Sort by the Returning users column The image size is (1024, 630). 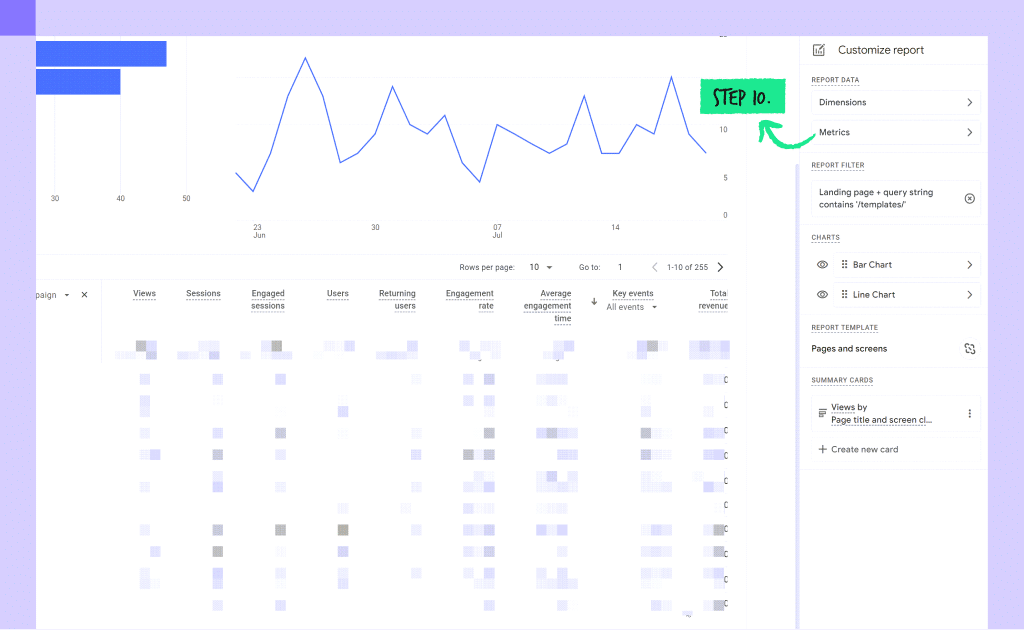point(397,300)
